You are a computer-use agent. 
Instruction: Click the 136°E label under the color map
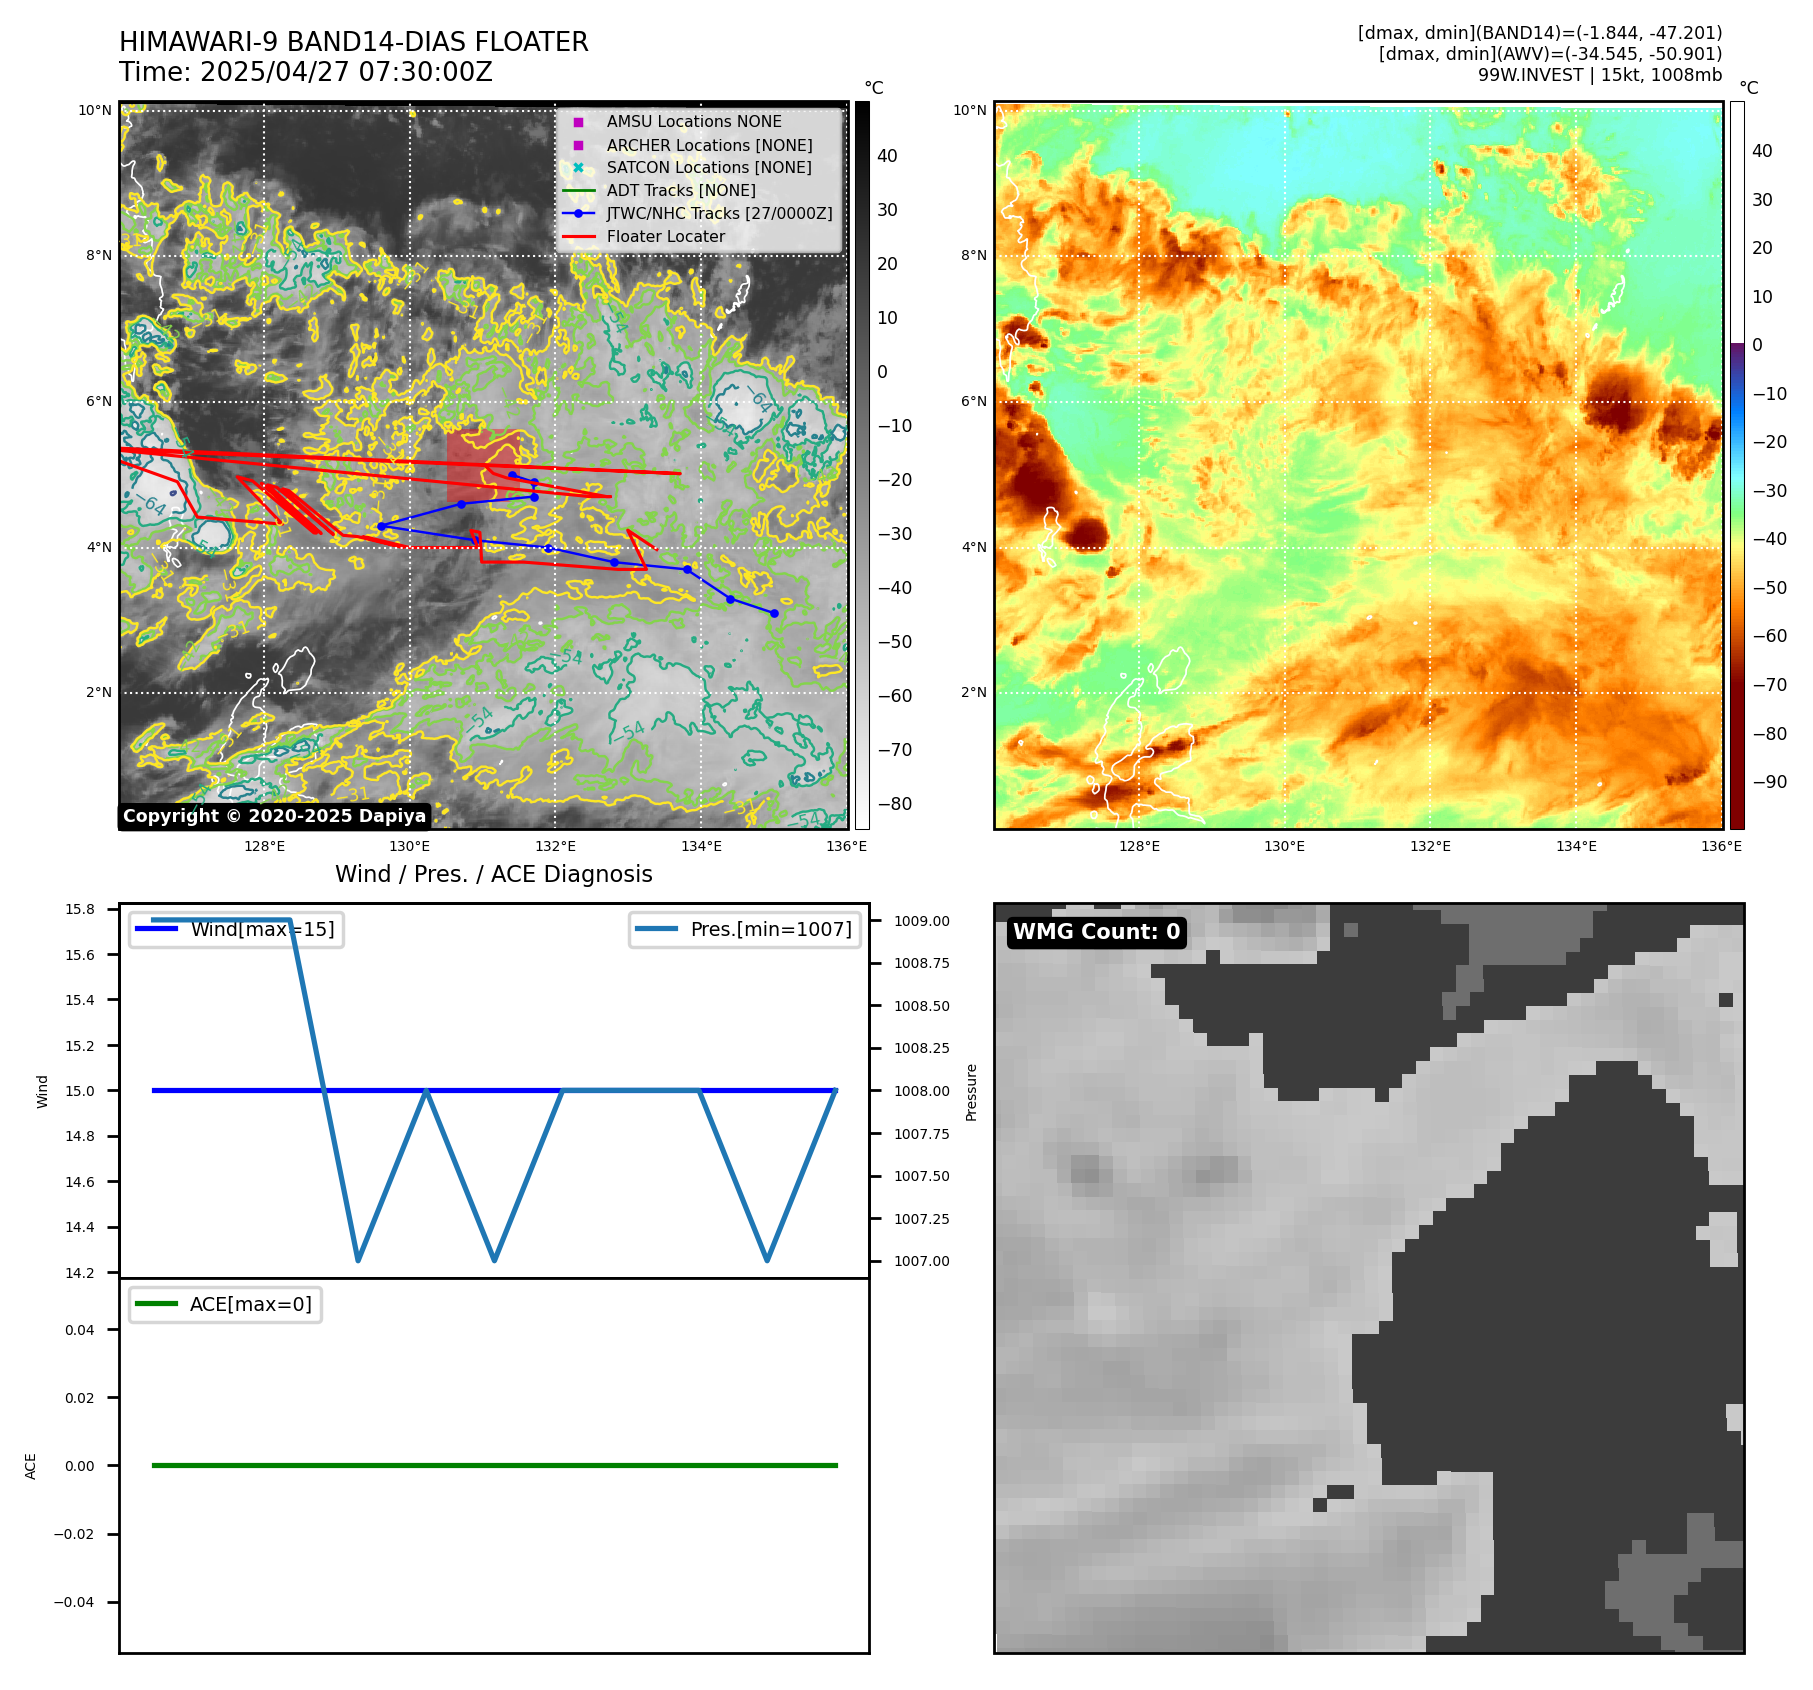coord(1722,846)
